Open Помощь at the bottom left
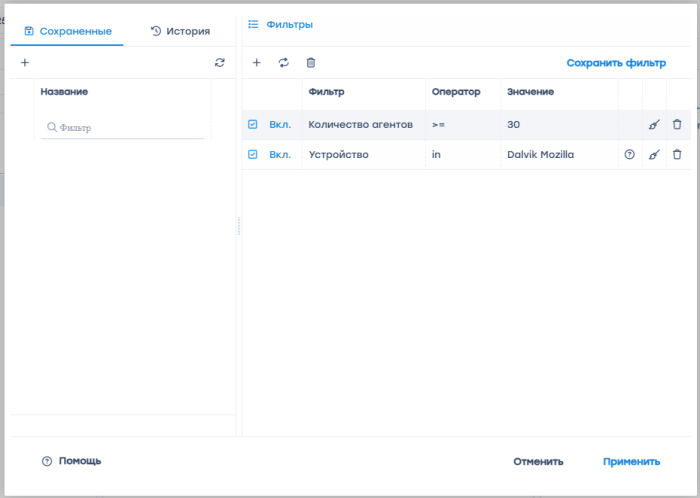This screenshot has width=700, height=498. pos(72,461)
